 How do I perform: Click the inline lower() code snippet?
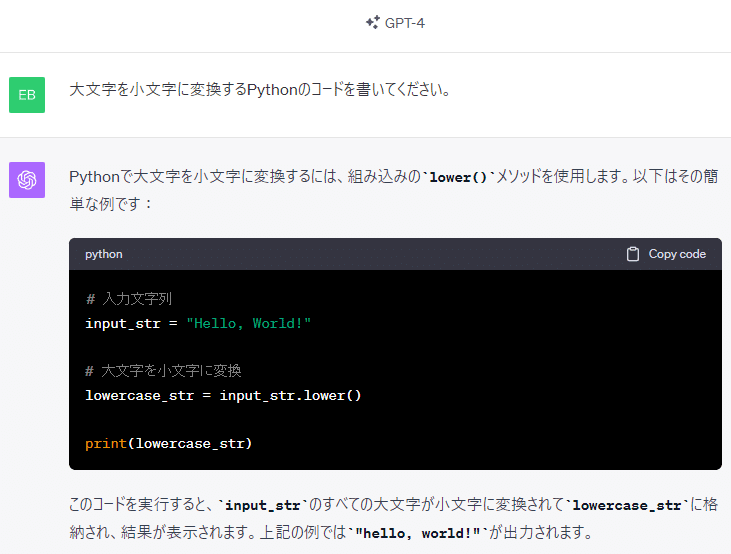pos(458,177)
